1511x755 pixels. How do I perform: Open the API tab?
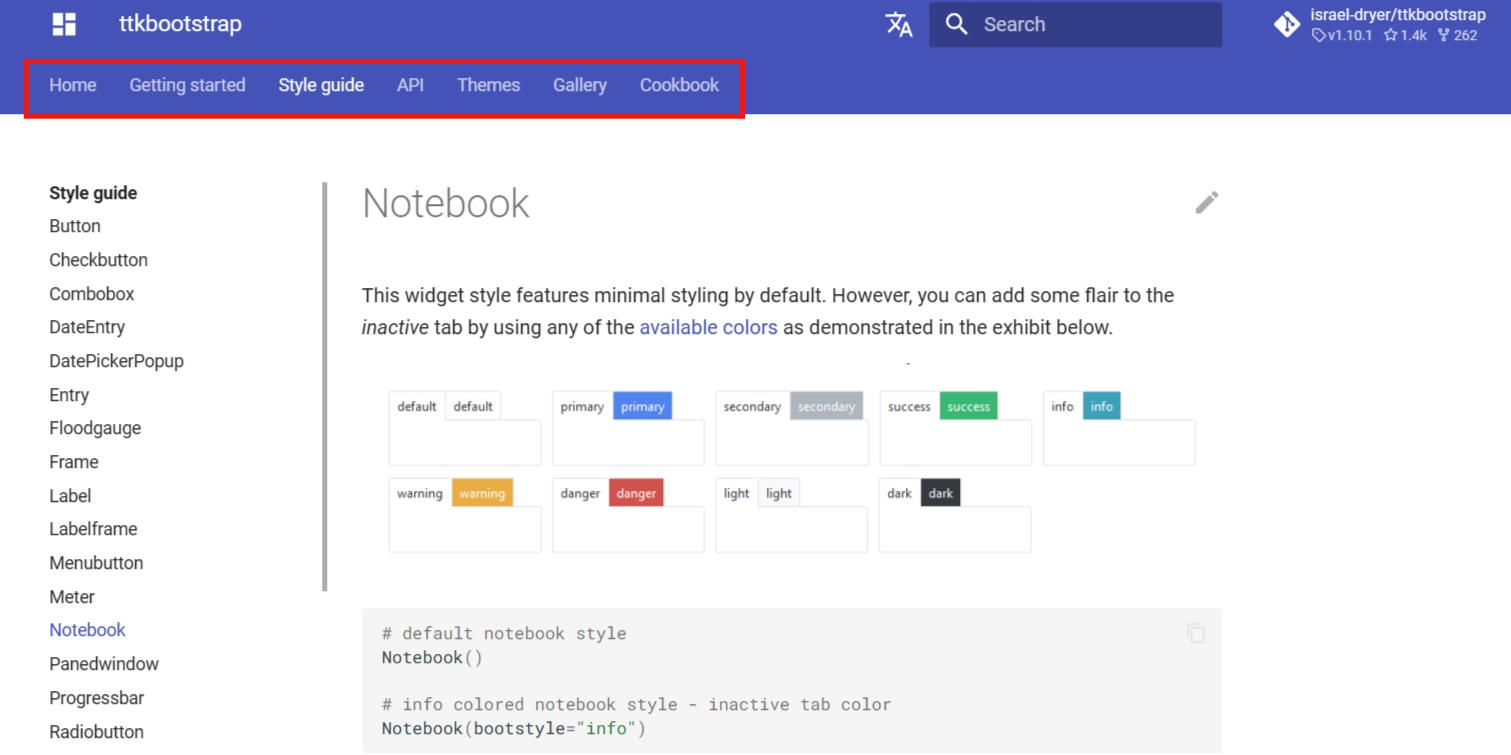pyautogui.click(x=410, y=85)
